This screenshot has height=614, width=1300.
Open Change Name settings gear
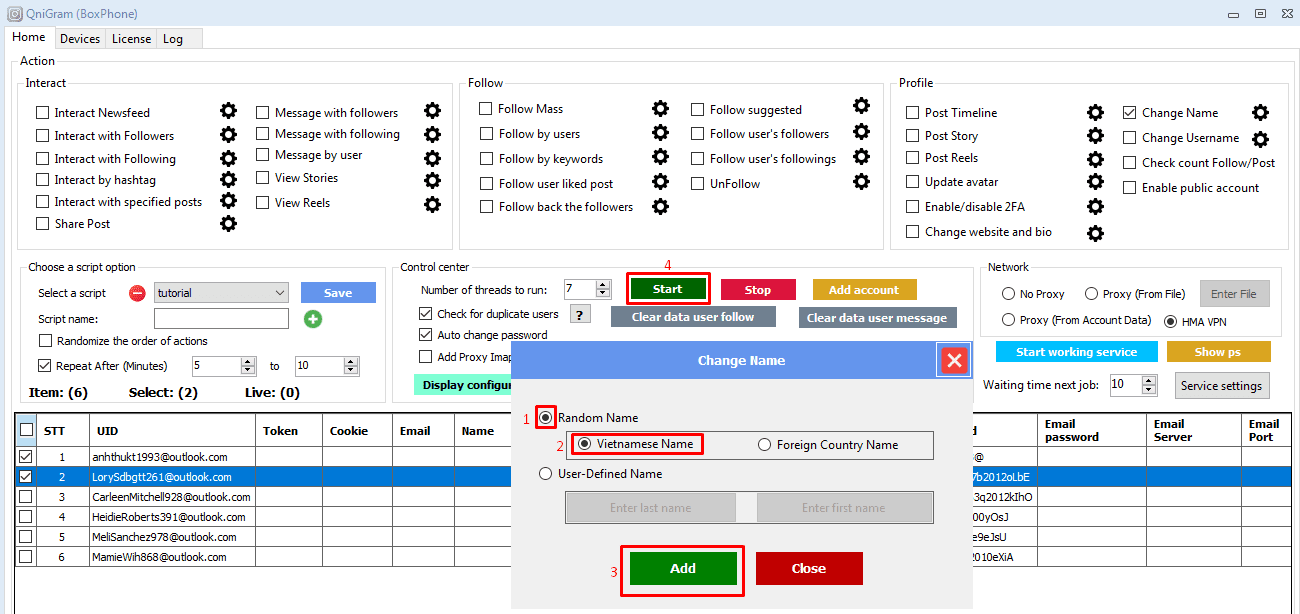1260,113
